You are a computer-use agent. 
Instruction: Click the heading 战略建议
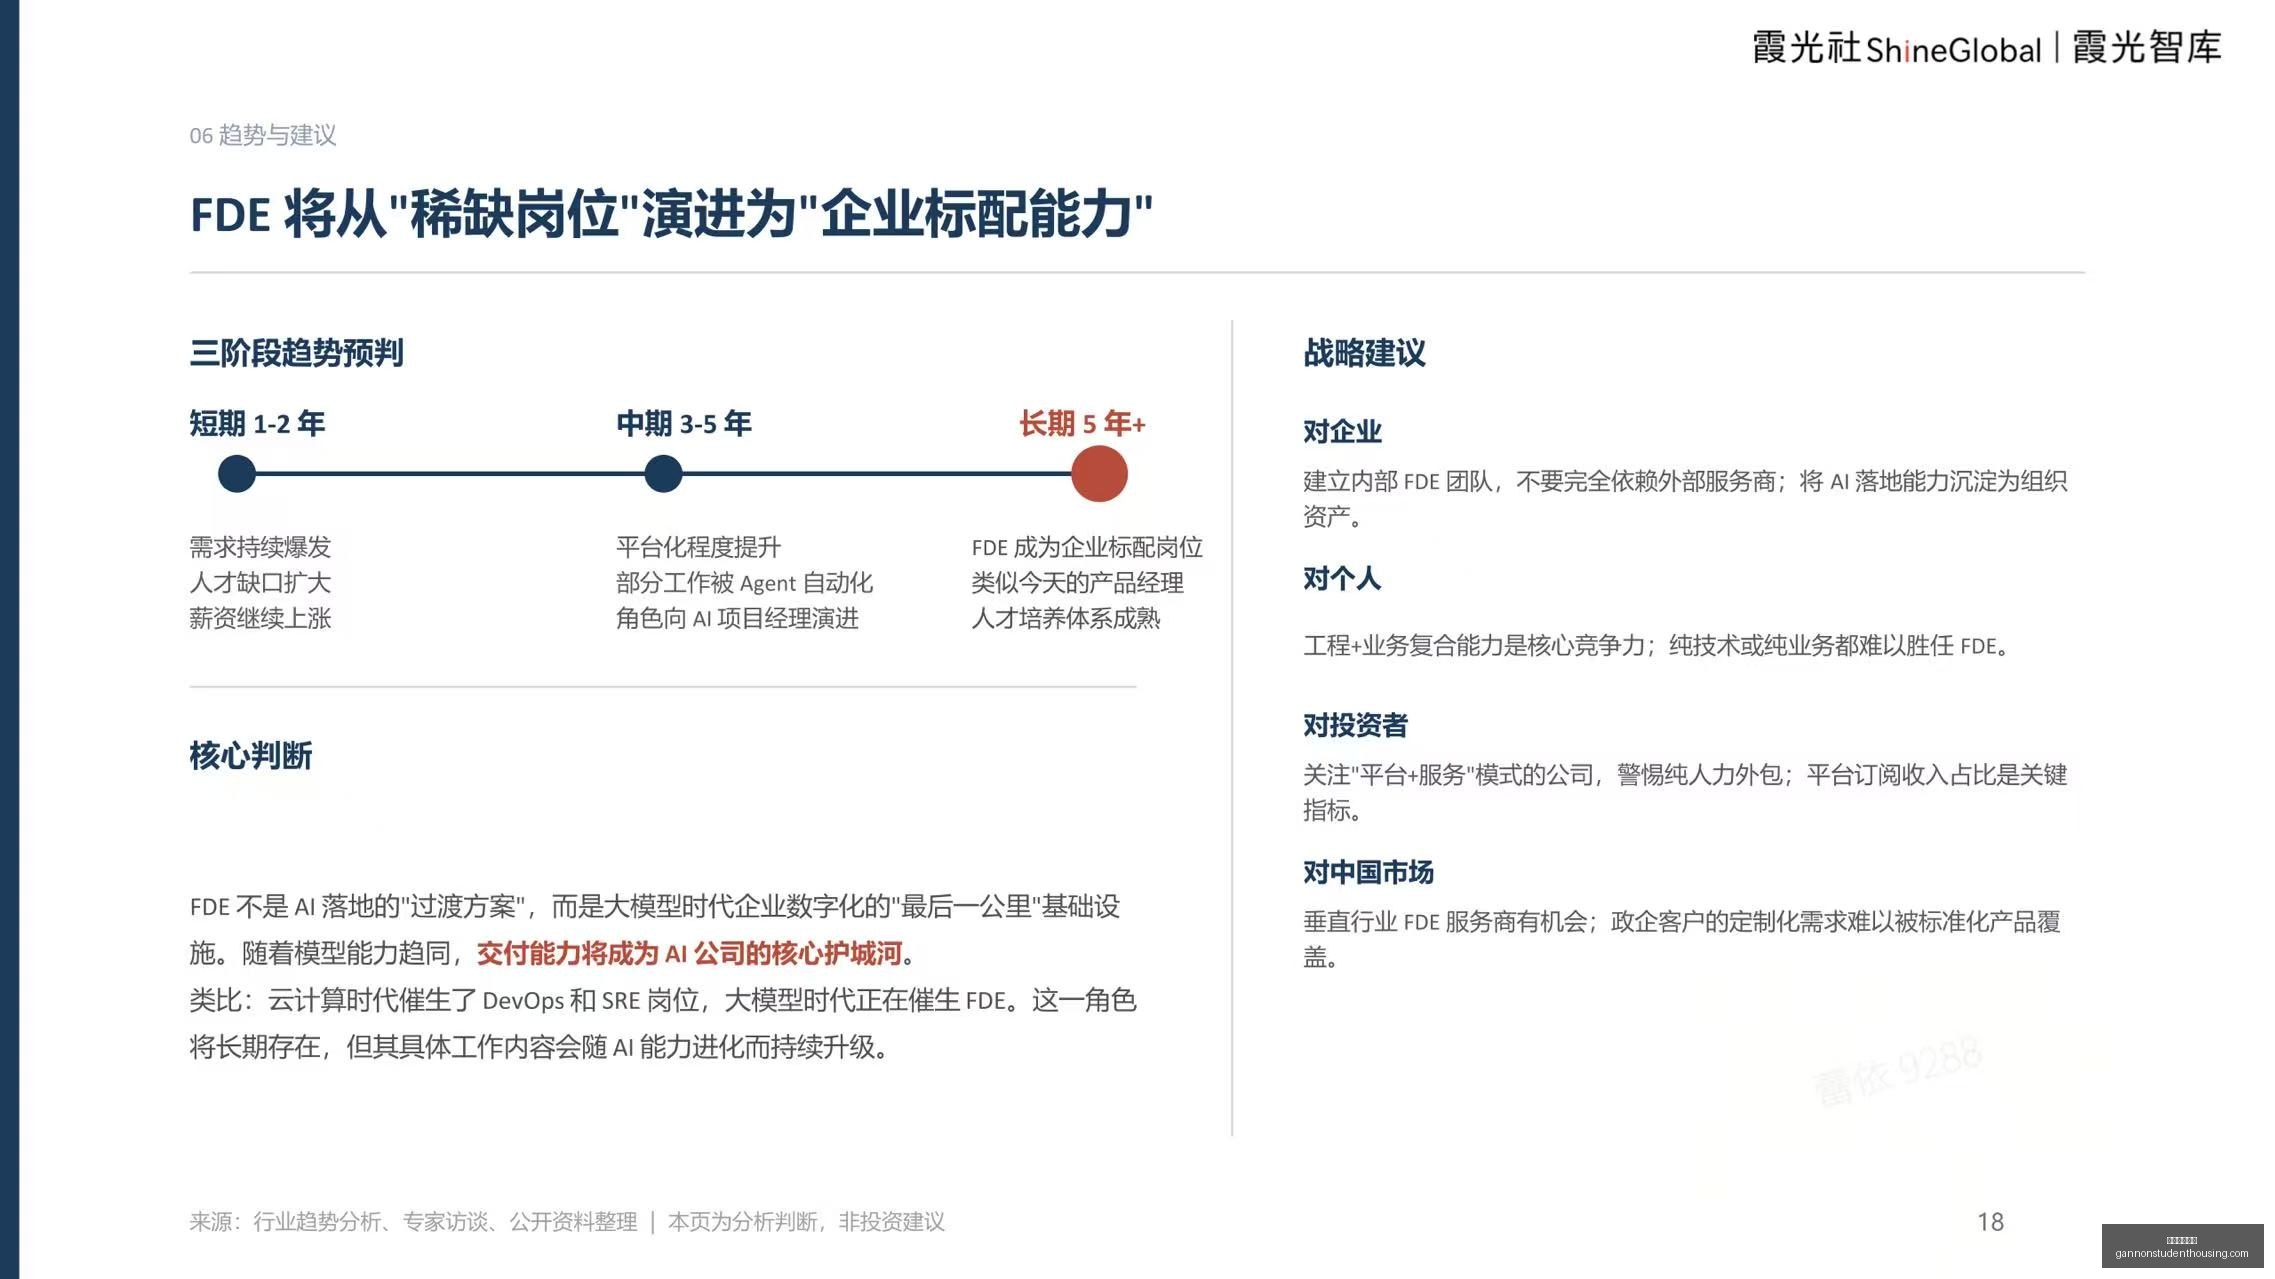tap(1364, 352)
